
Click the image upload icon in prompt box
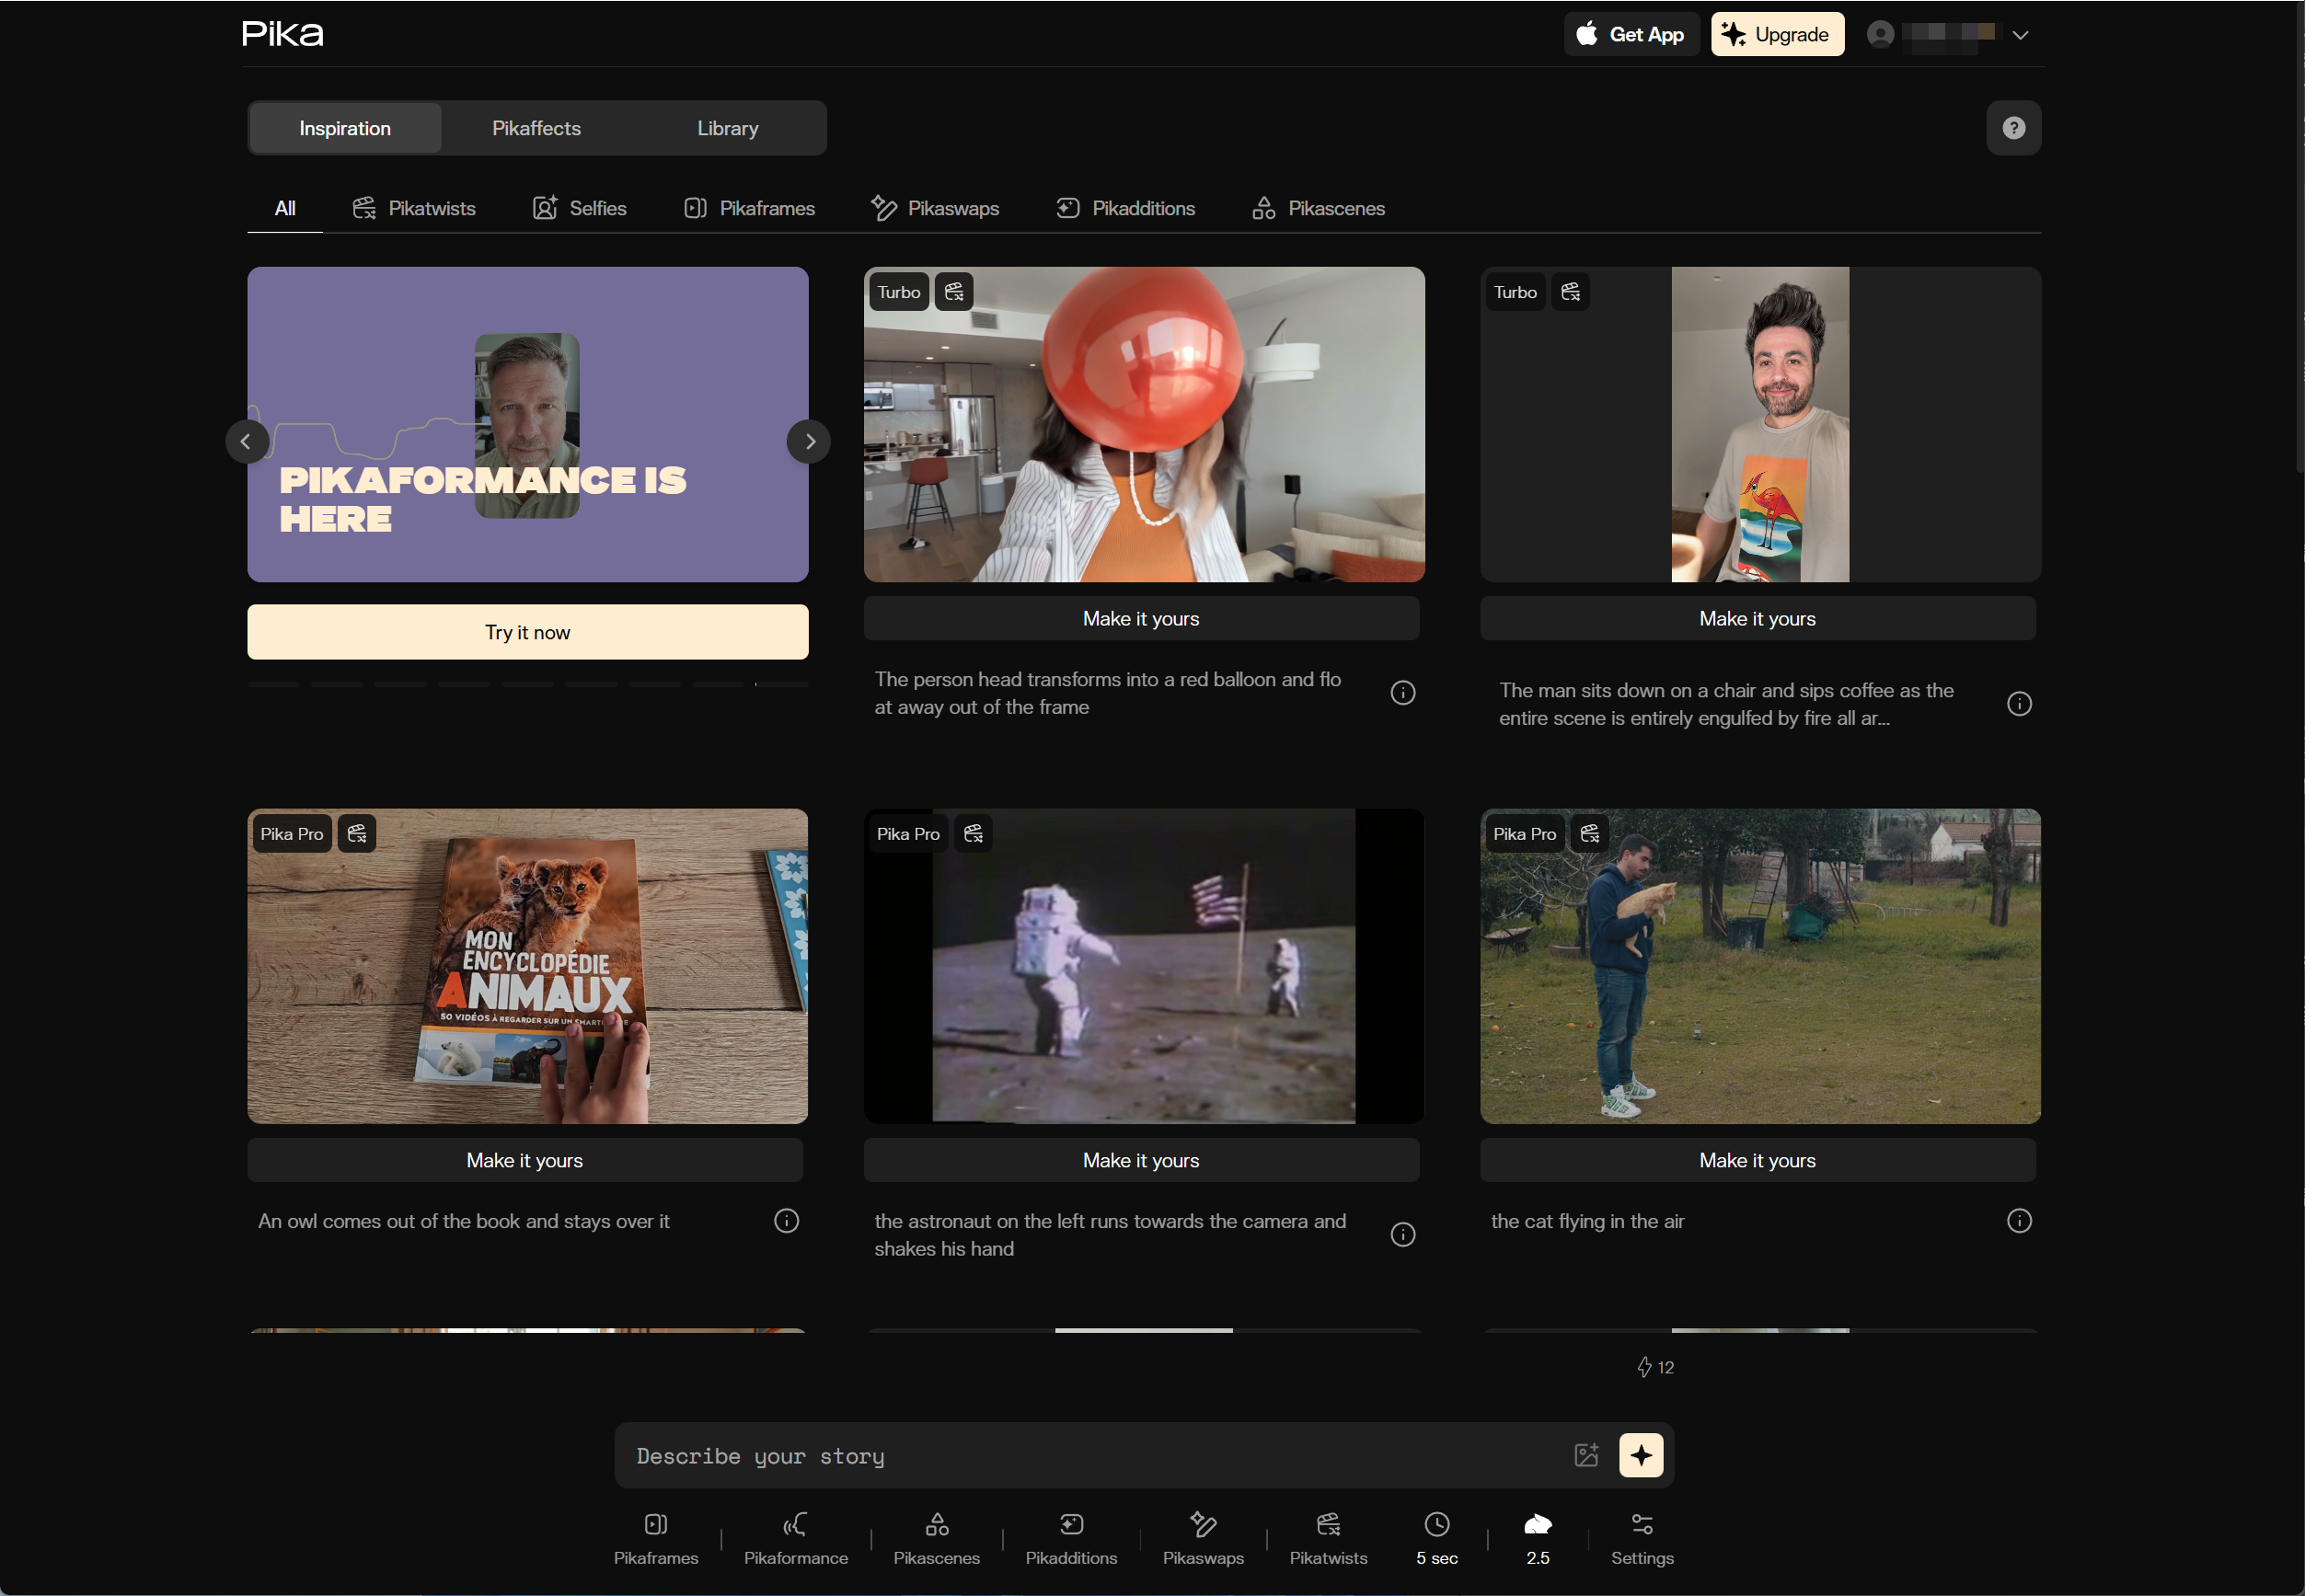point(1586,1455)
